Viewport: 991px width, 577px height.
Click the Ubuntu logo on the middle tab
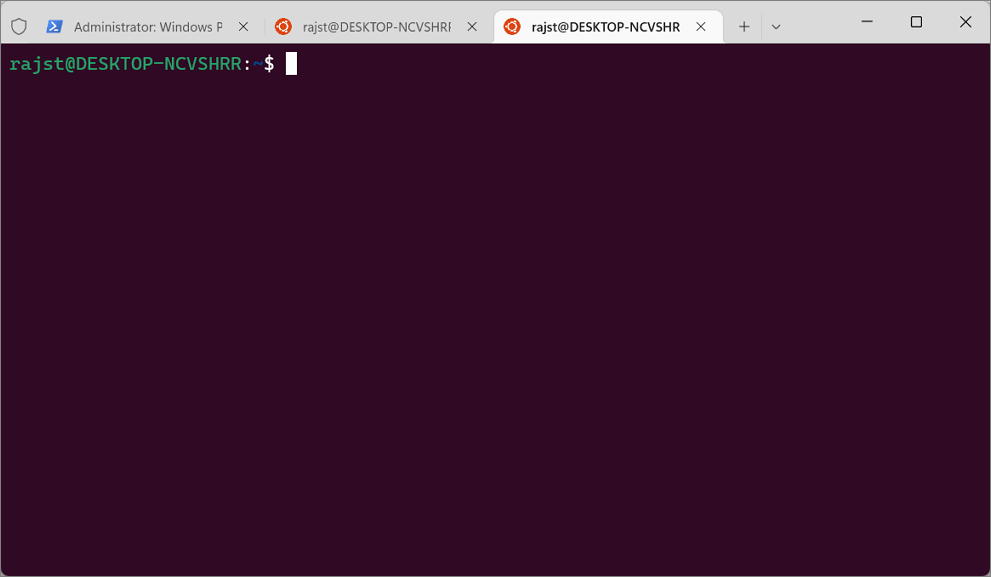click(x=283, y=27)
